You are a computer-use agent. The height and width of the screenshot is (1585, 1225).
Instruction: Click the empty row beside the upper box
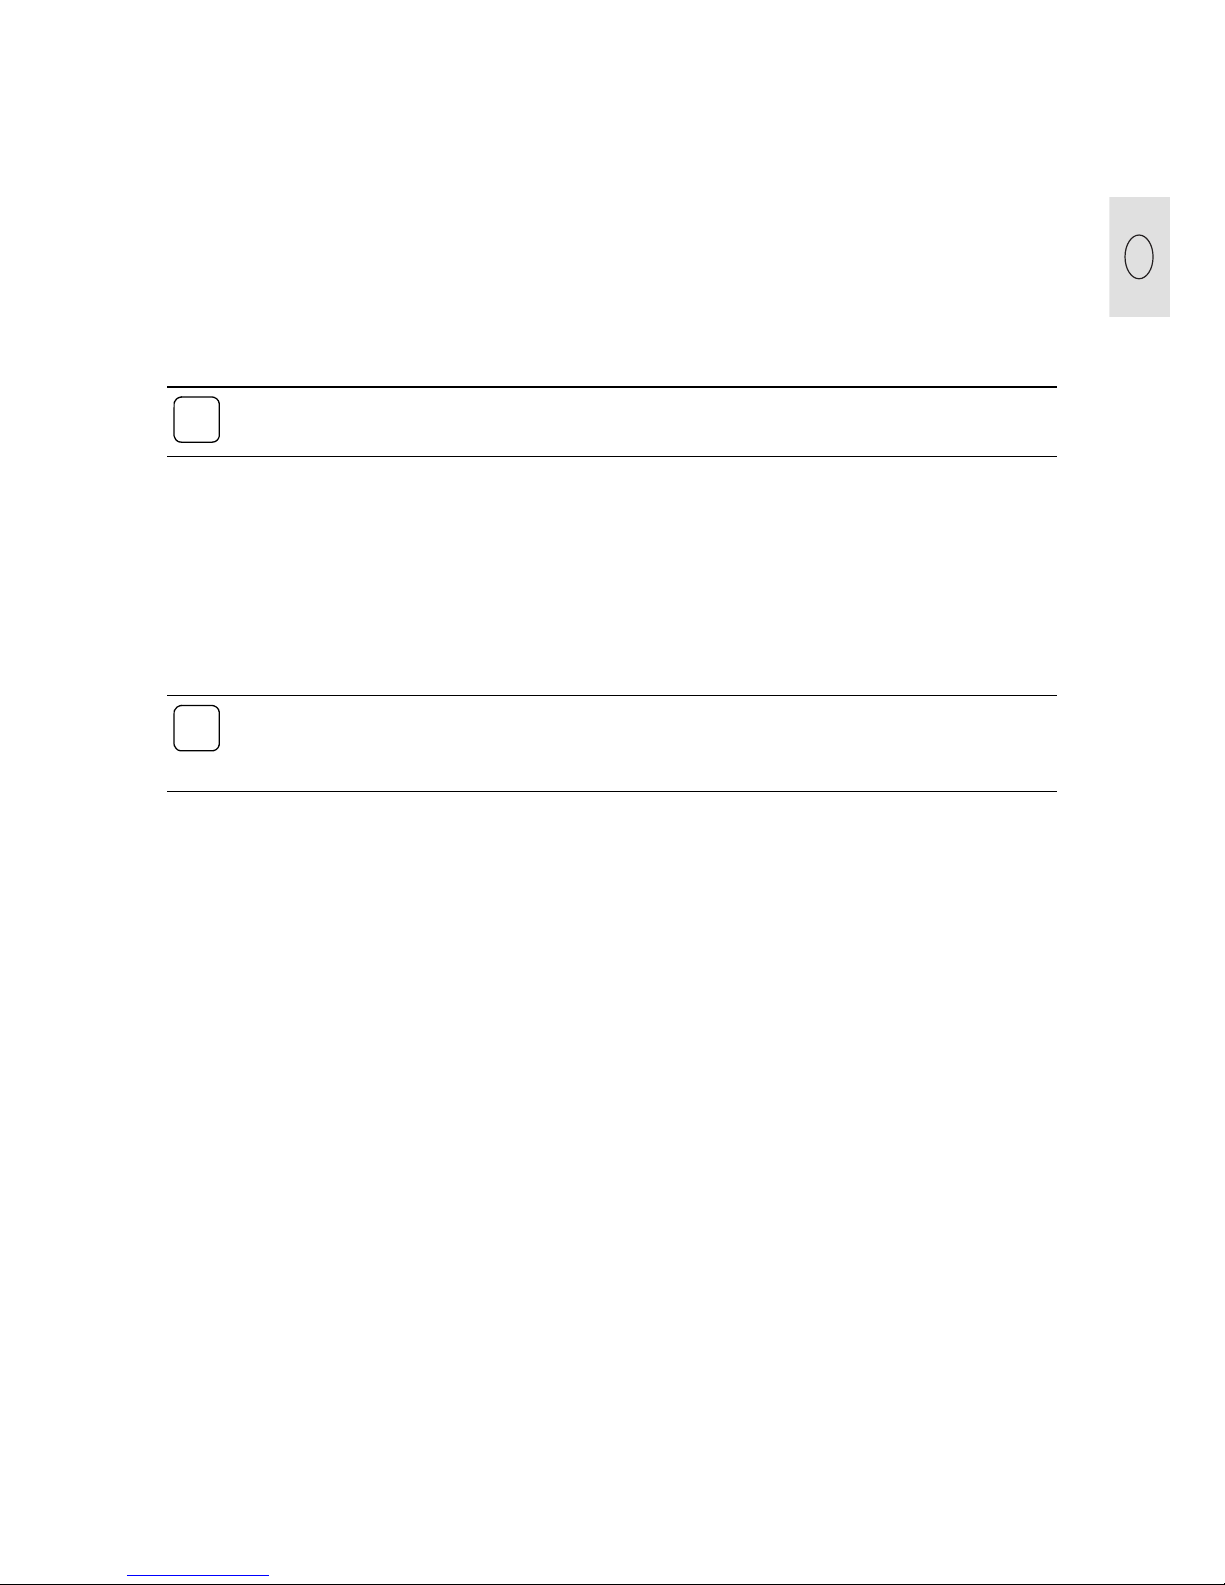pos(638,422)
